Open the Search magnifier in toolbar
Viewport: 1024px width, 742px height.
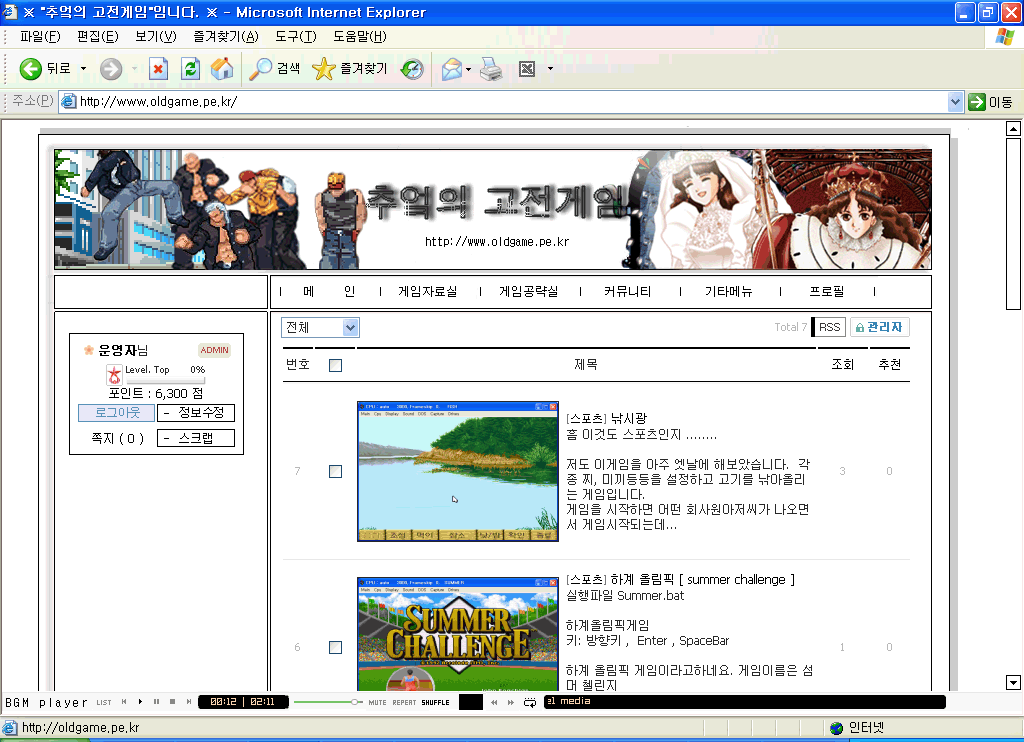[275, 69]
